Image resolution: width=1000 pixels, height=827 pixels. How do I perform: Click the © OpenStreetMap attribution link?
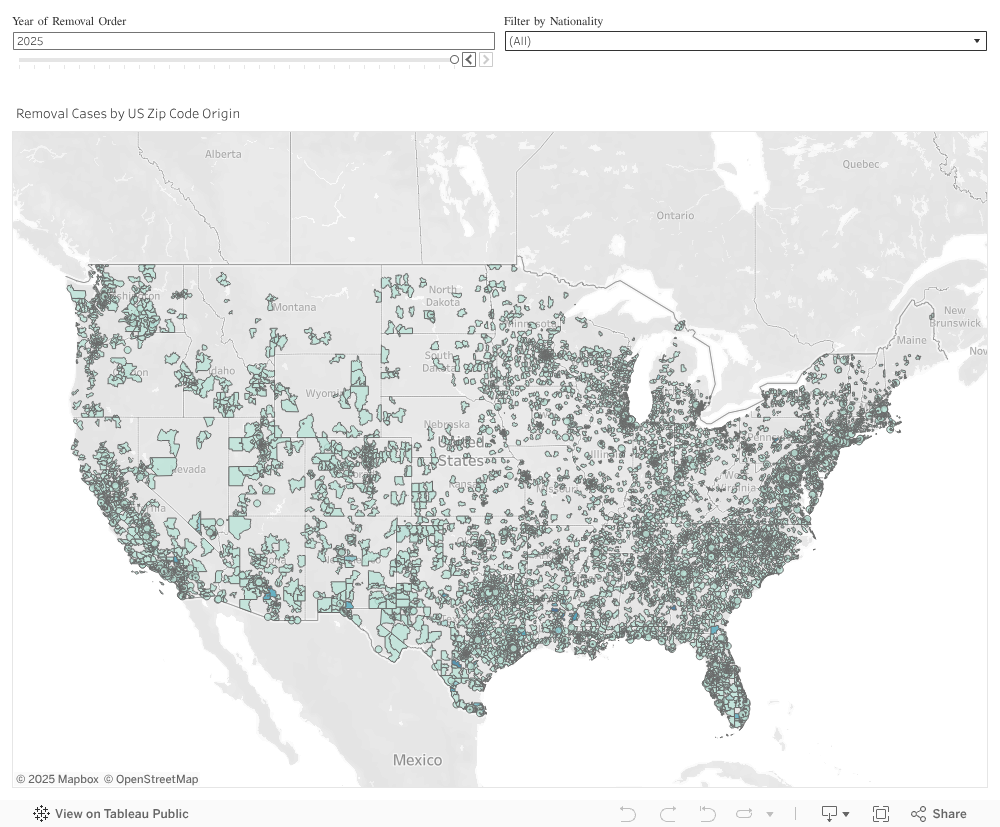151,779
